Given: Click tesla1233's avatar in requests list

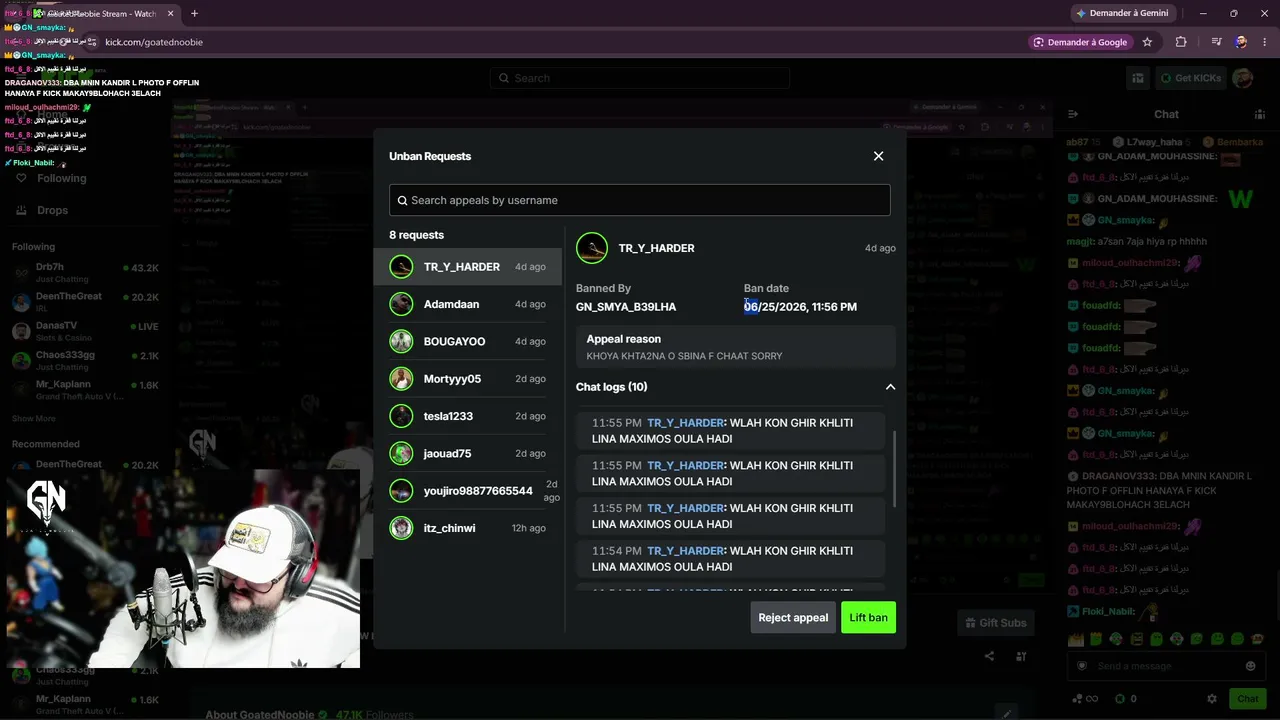Looking at the screenshot, I should click(401, 416).
